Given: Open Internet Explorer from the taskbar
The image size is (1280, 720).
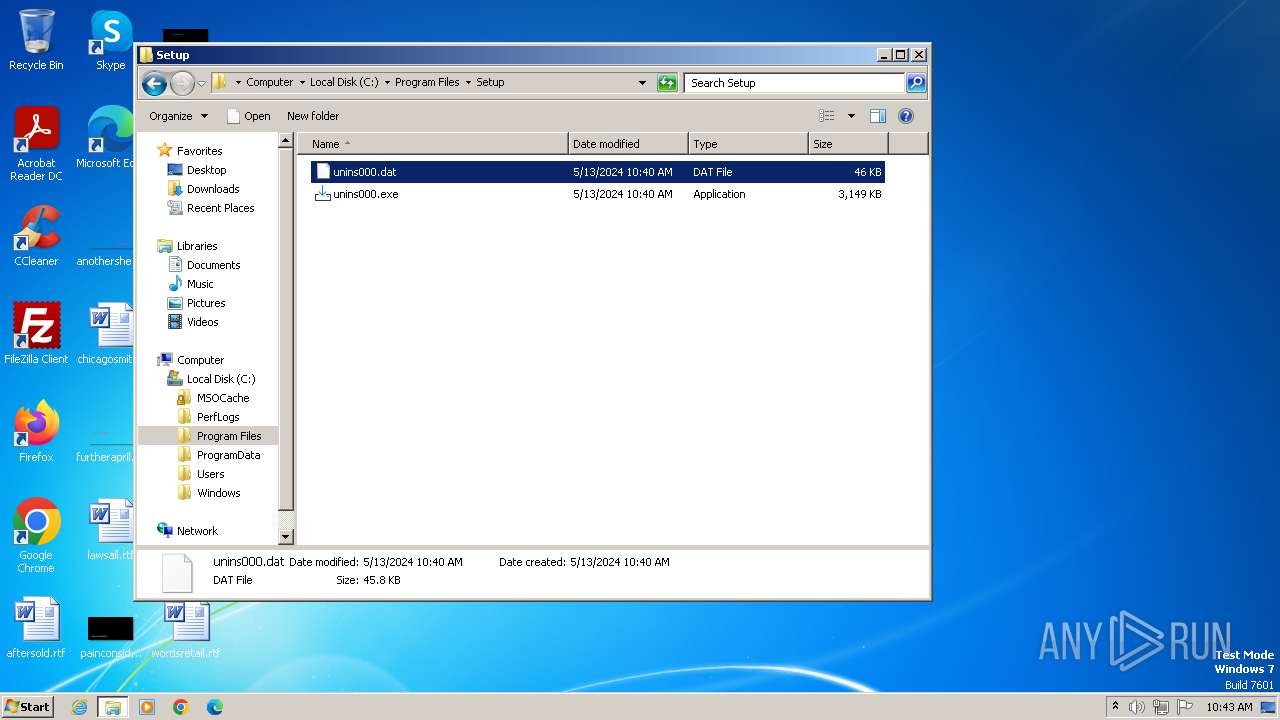Looking at the screenshot, I should [79, 707].
